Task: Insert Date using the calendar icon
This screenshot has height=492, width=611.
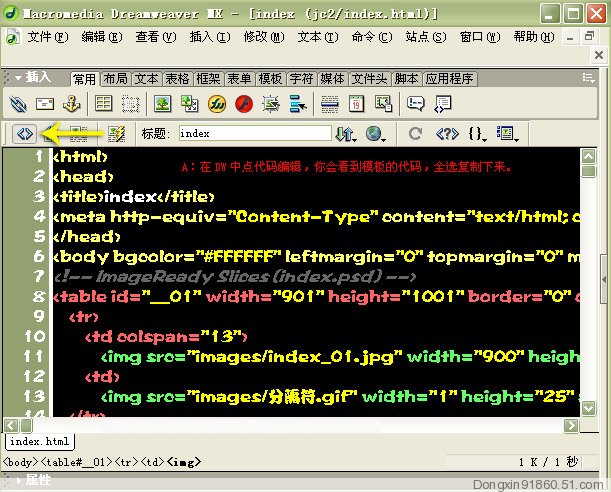Action: (x=357, y=104)
